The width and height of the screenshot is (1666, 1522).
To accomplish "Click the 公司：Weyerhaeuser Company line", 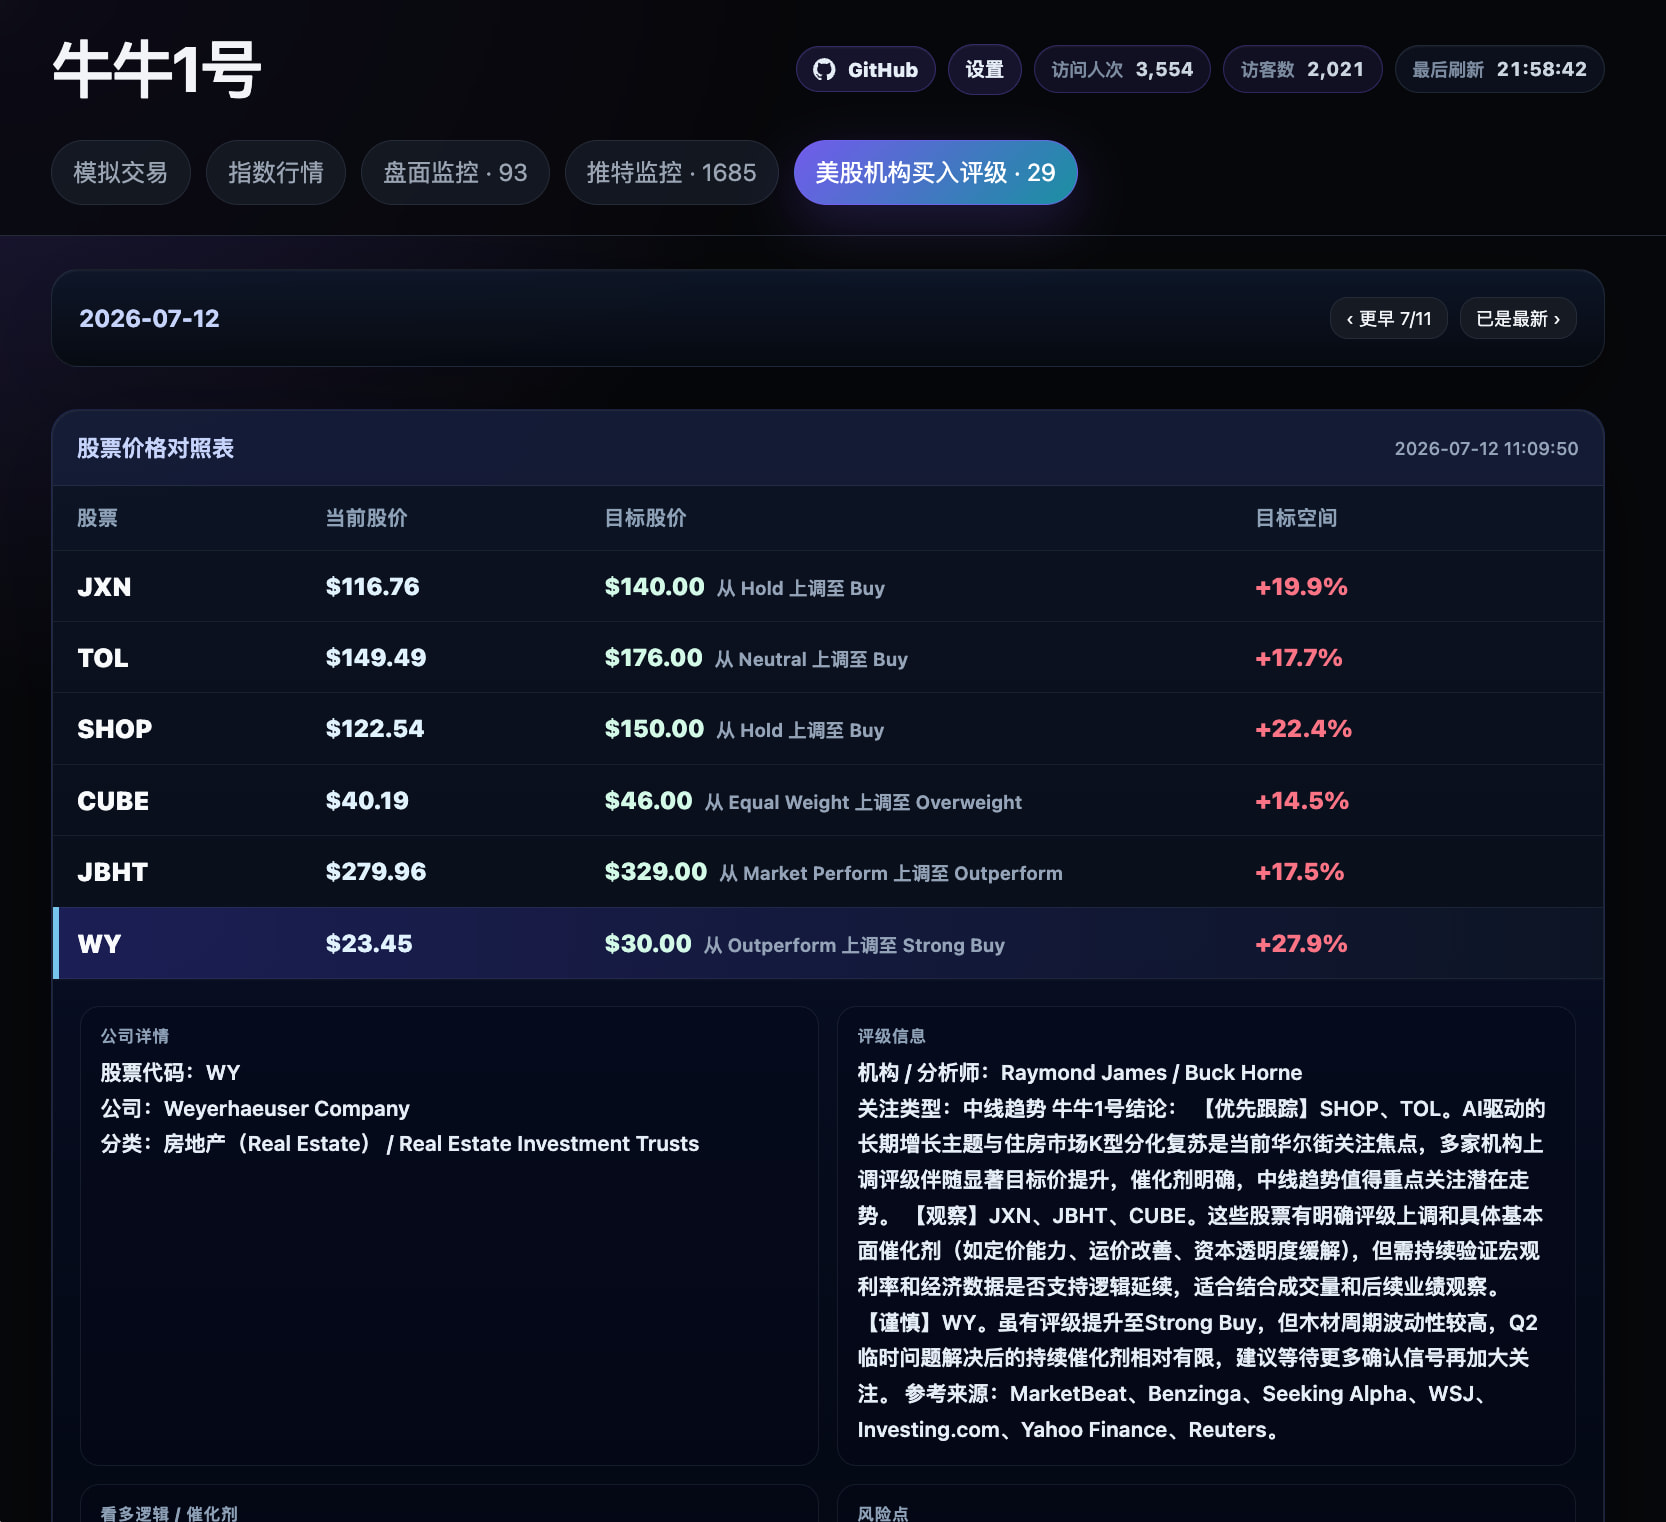I will (x=255, y=1108).
